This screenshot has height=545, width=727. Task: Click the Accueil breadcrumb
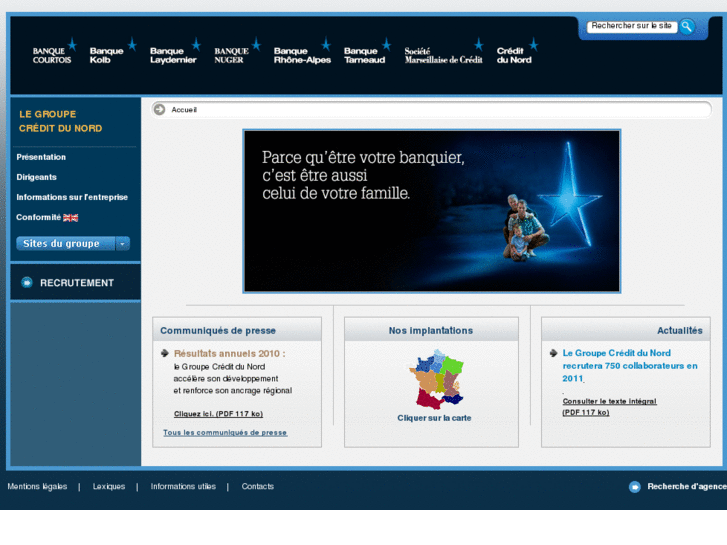coord(184,110)
